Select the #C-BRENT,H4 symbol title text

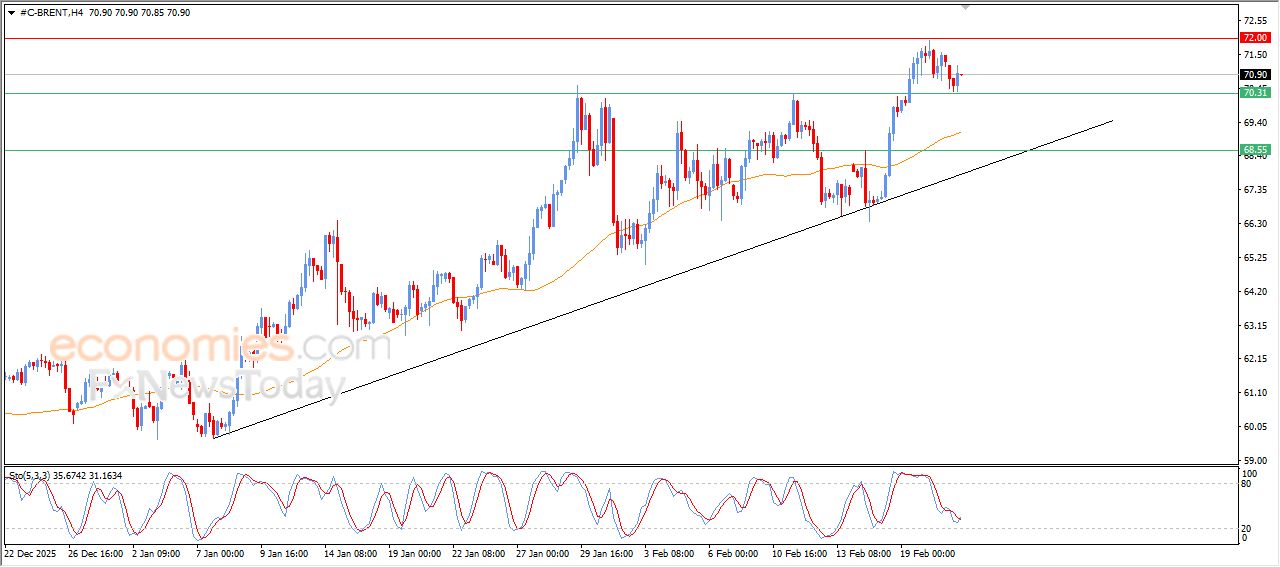pyautogui.click(x=52, y=13)
